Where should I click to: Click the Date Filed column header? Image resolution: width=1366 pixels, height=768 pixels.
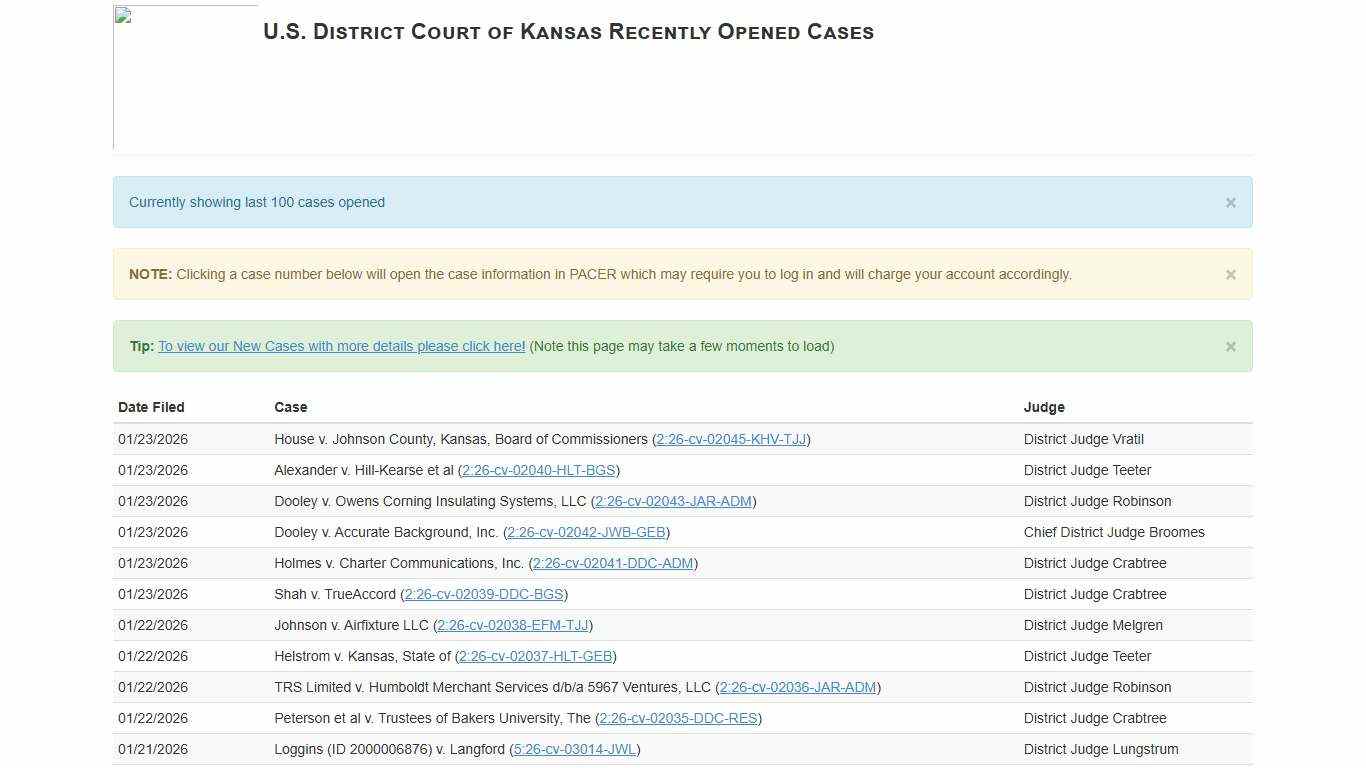(x=151, y=407)
